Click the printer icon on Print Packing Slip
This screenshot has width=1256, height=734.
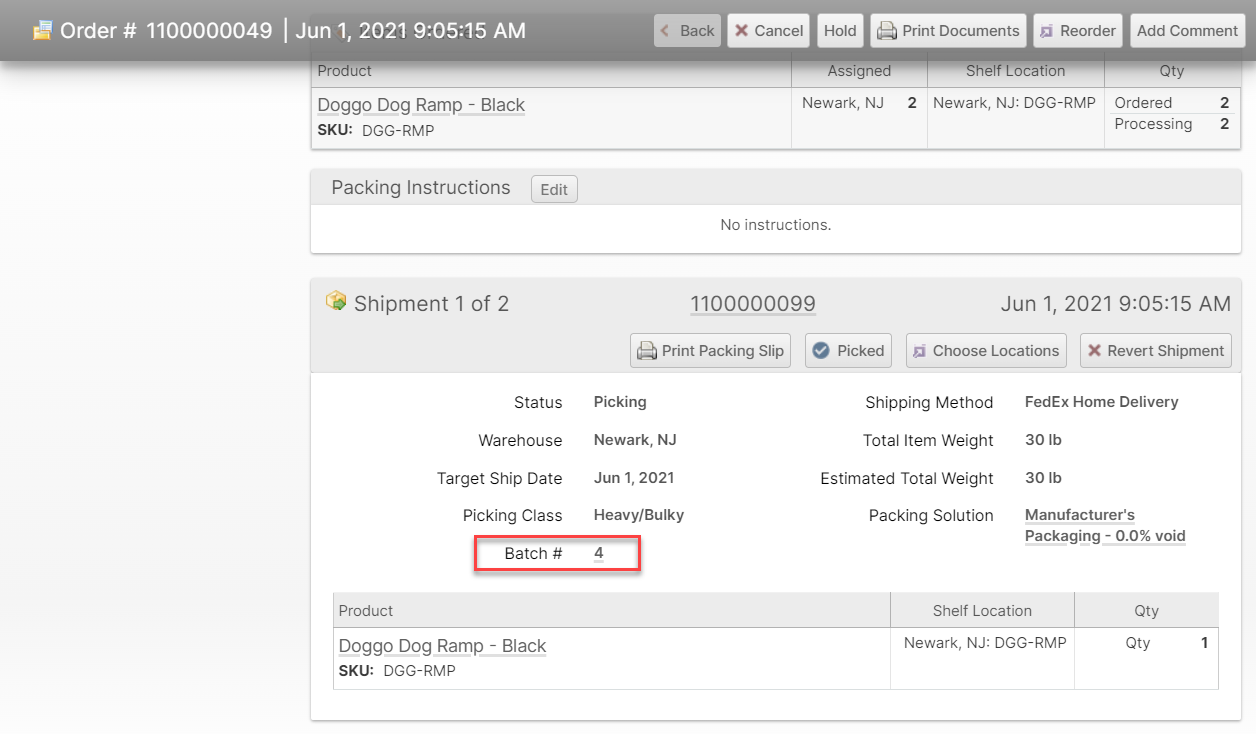pyautogui.click(x=647, y=351)
